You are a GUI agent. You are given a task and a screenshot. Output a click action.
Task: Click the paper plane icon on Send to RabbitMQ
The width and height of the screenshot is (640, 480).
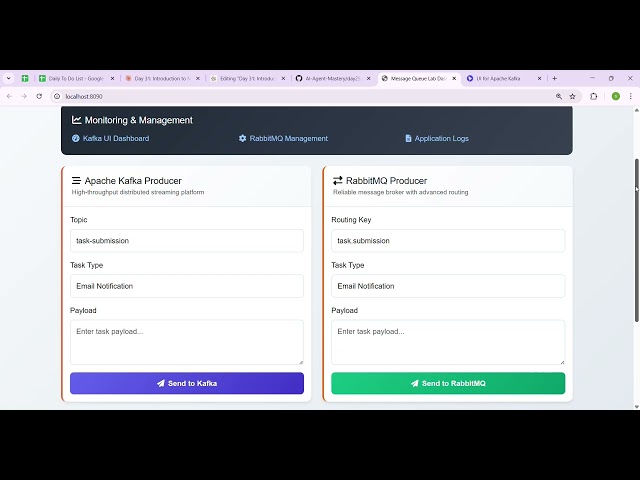pos(415,383)
